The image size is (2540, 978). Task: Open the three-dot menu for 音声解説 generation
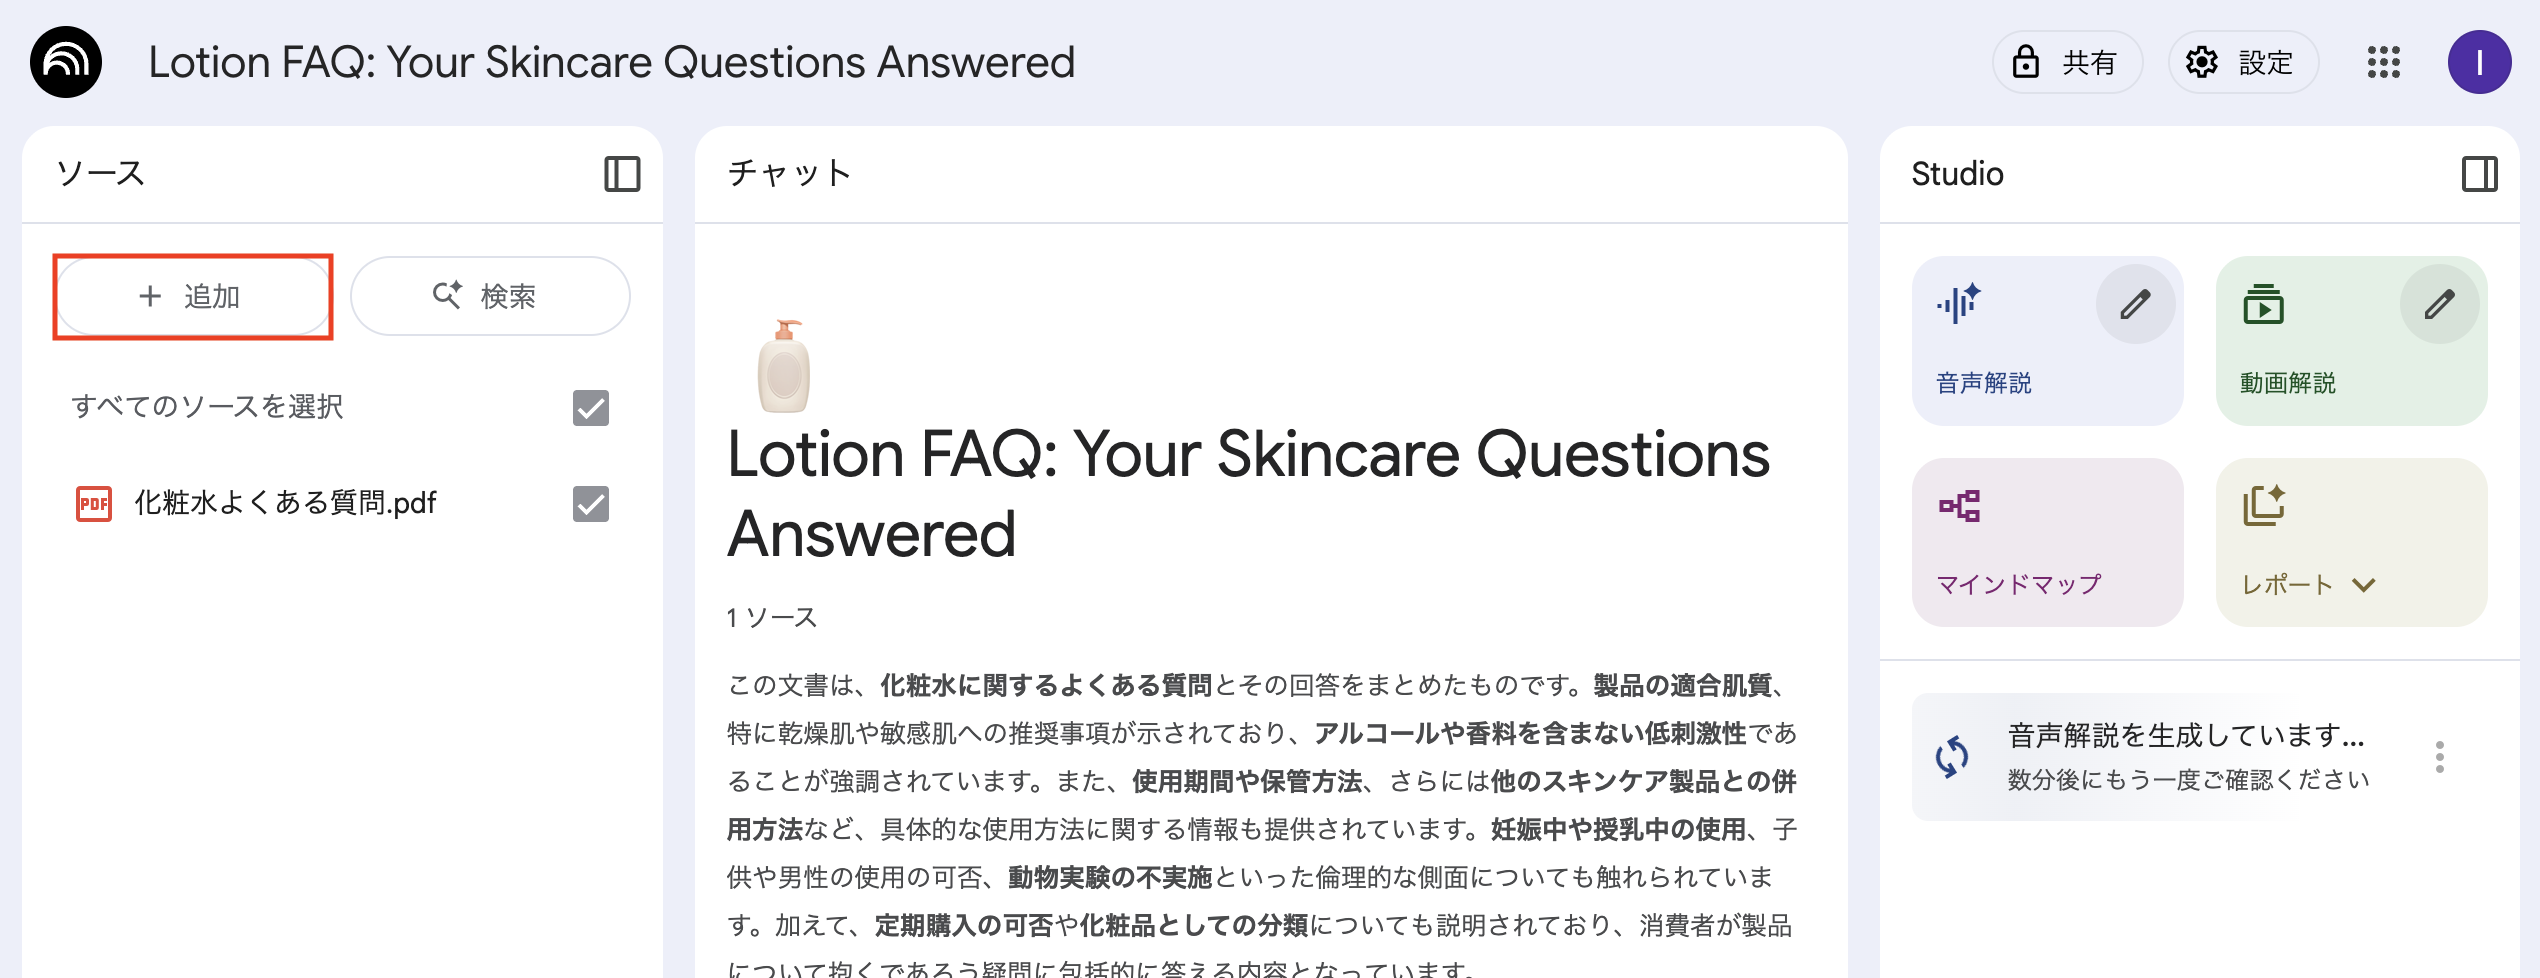coord(2440,757)
